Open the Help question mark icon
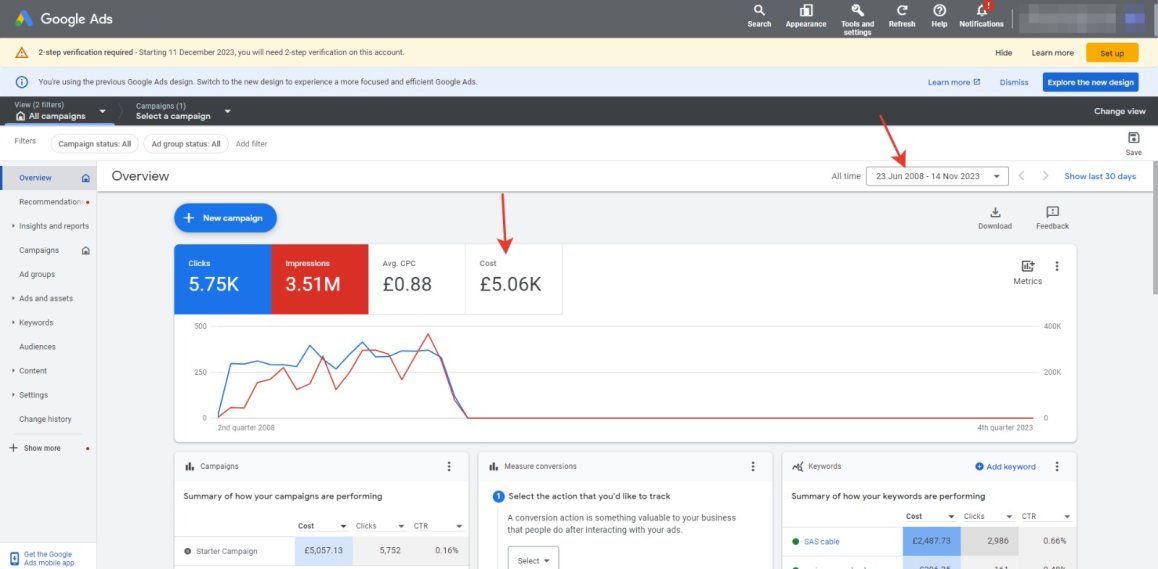Image resolution: width=1158 pixels, height=569 pixels. click(x=939, y=10)
